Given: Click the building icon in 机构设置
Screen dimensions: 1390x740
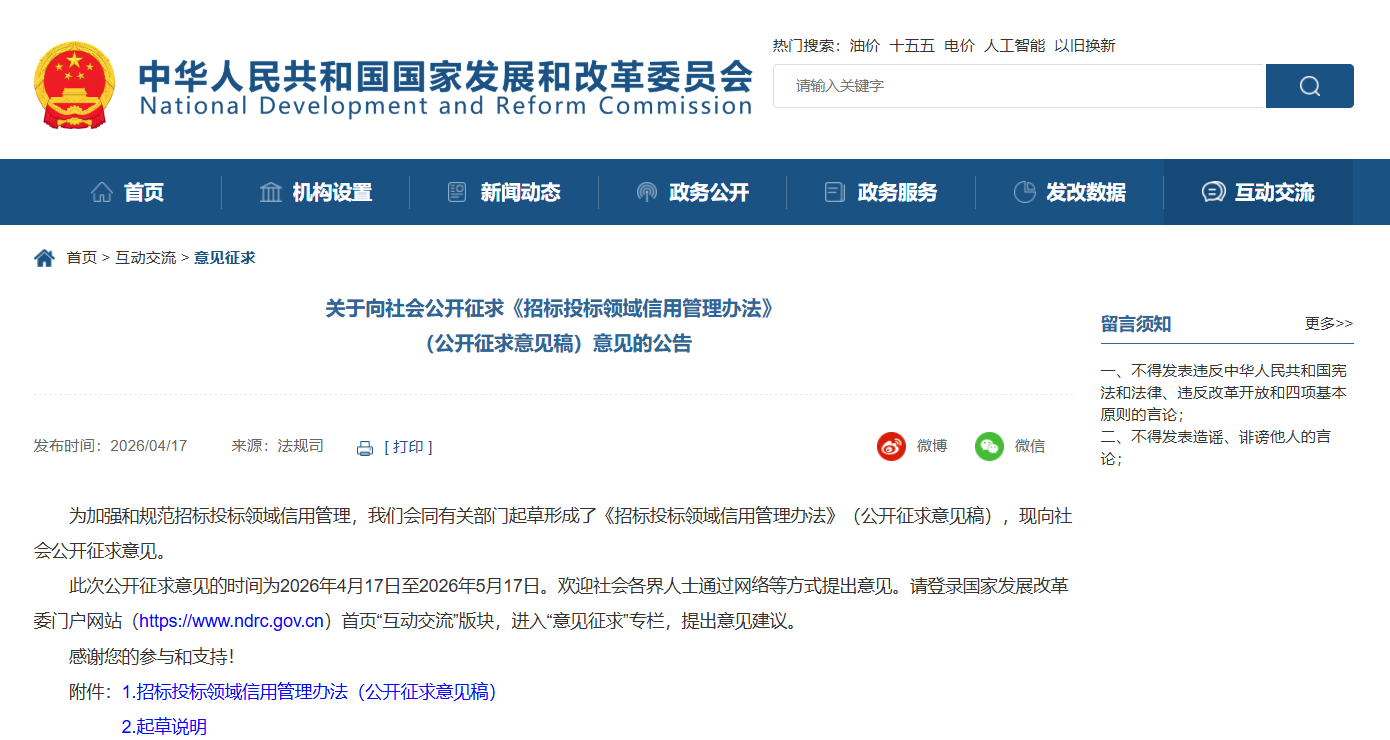Looking at the screenshot, I should tap(271, 192).
